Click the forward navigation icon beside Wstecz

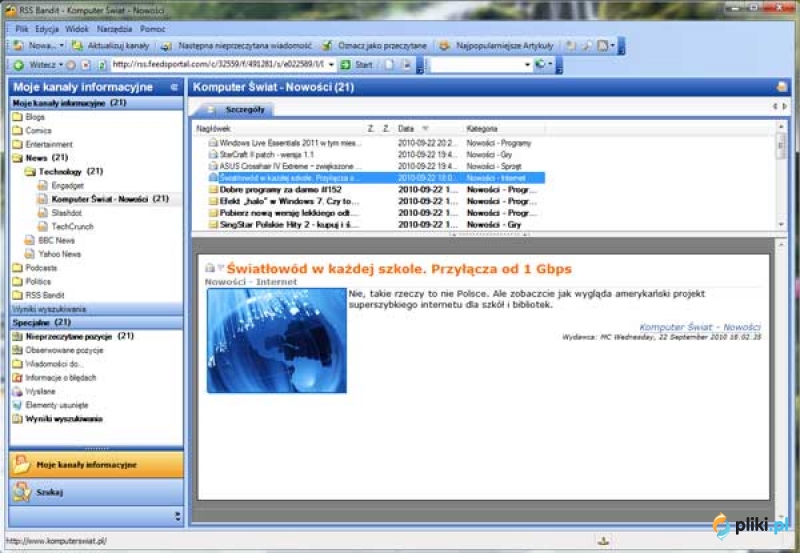click(71, 65)
